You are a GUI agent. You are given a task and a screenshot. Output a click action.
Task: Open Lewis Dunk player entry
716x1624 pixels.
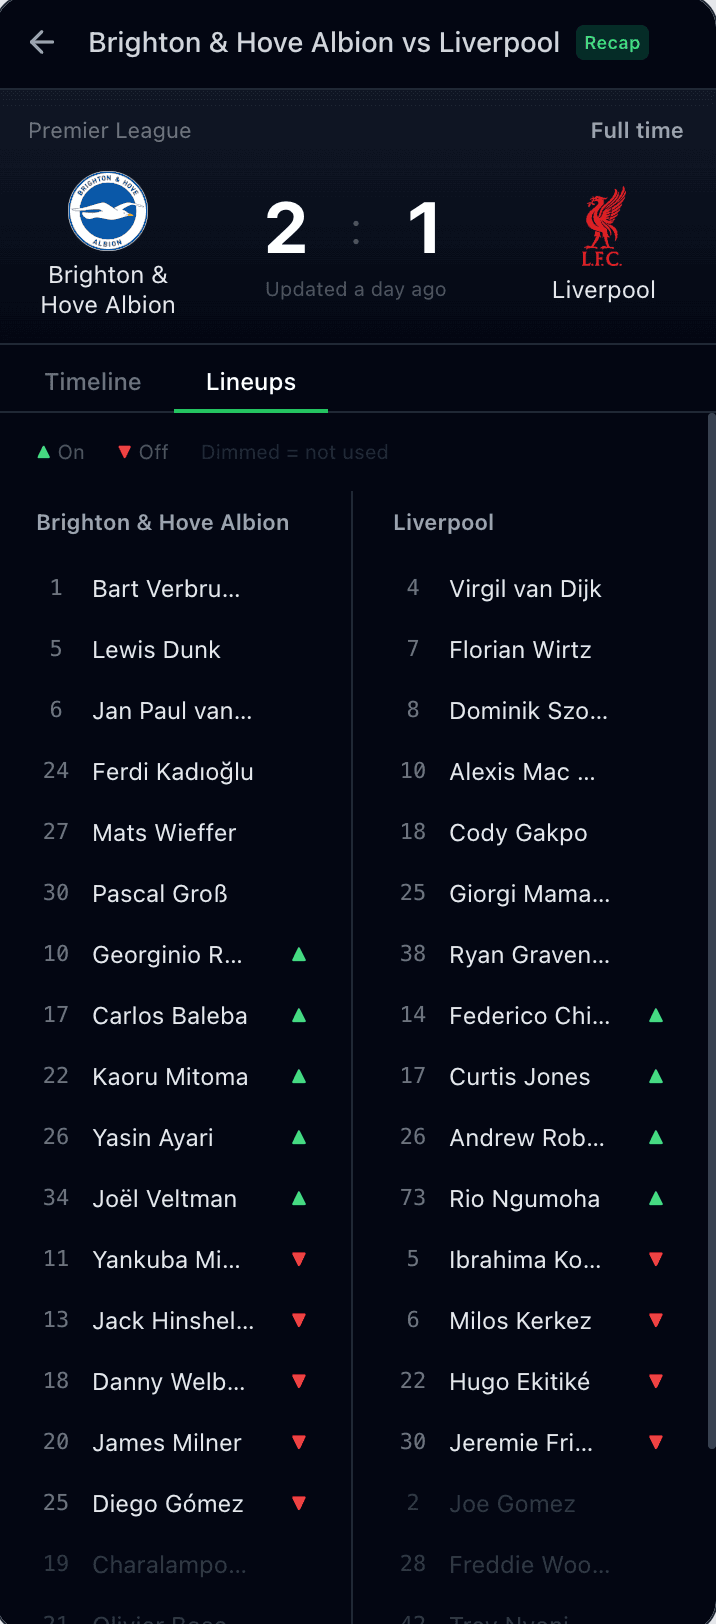[156, 650]
